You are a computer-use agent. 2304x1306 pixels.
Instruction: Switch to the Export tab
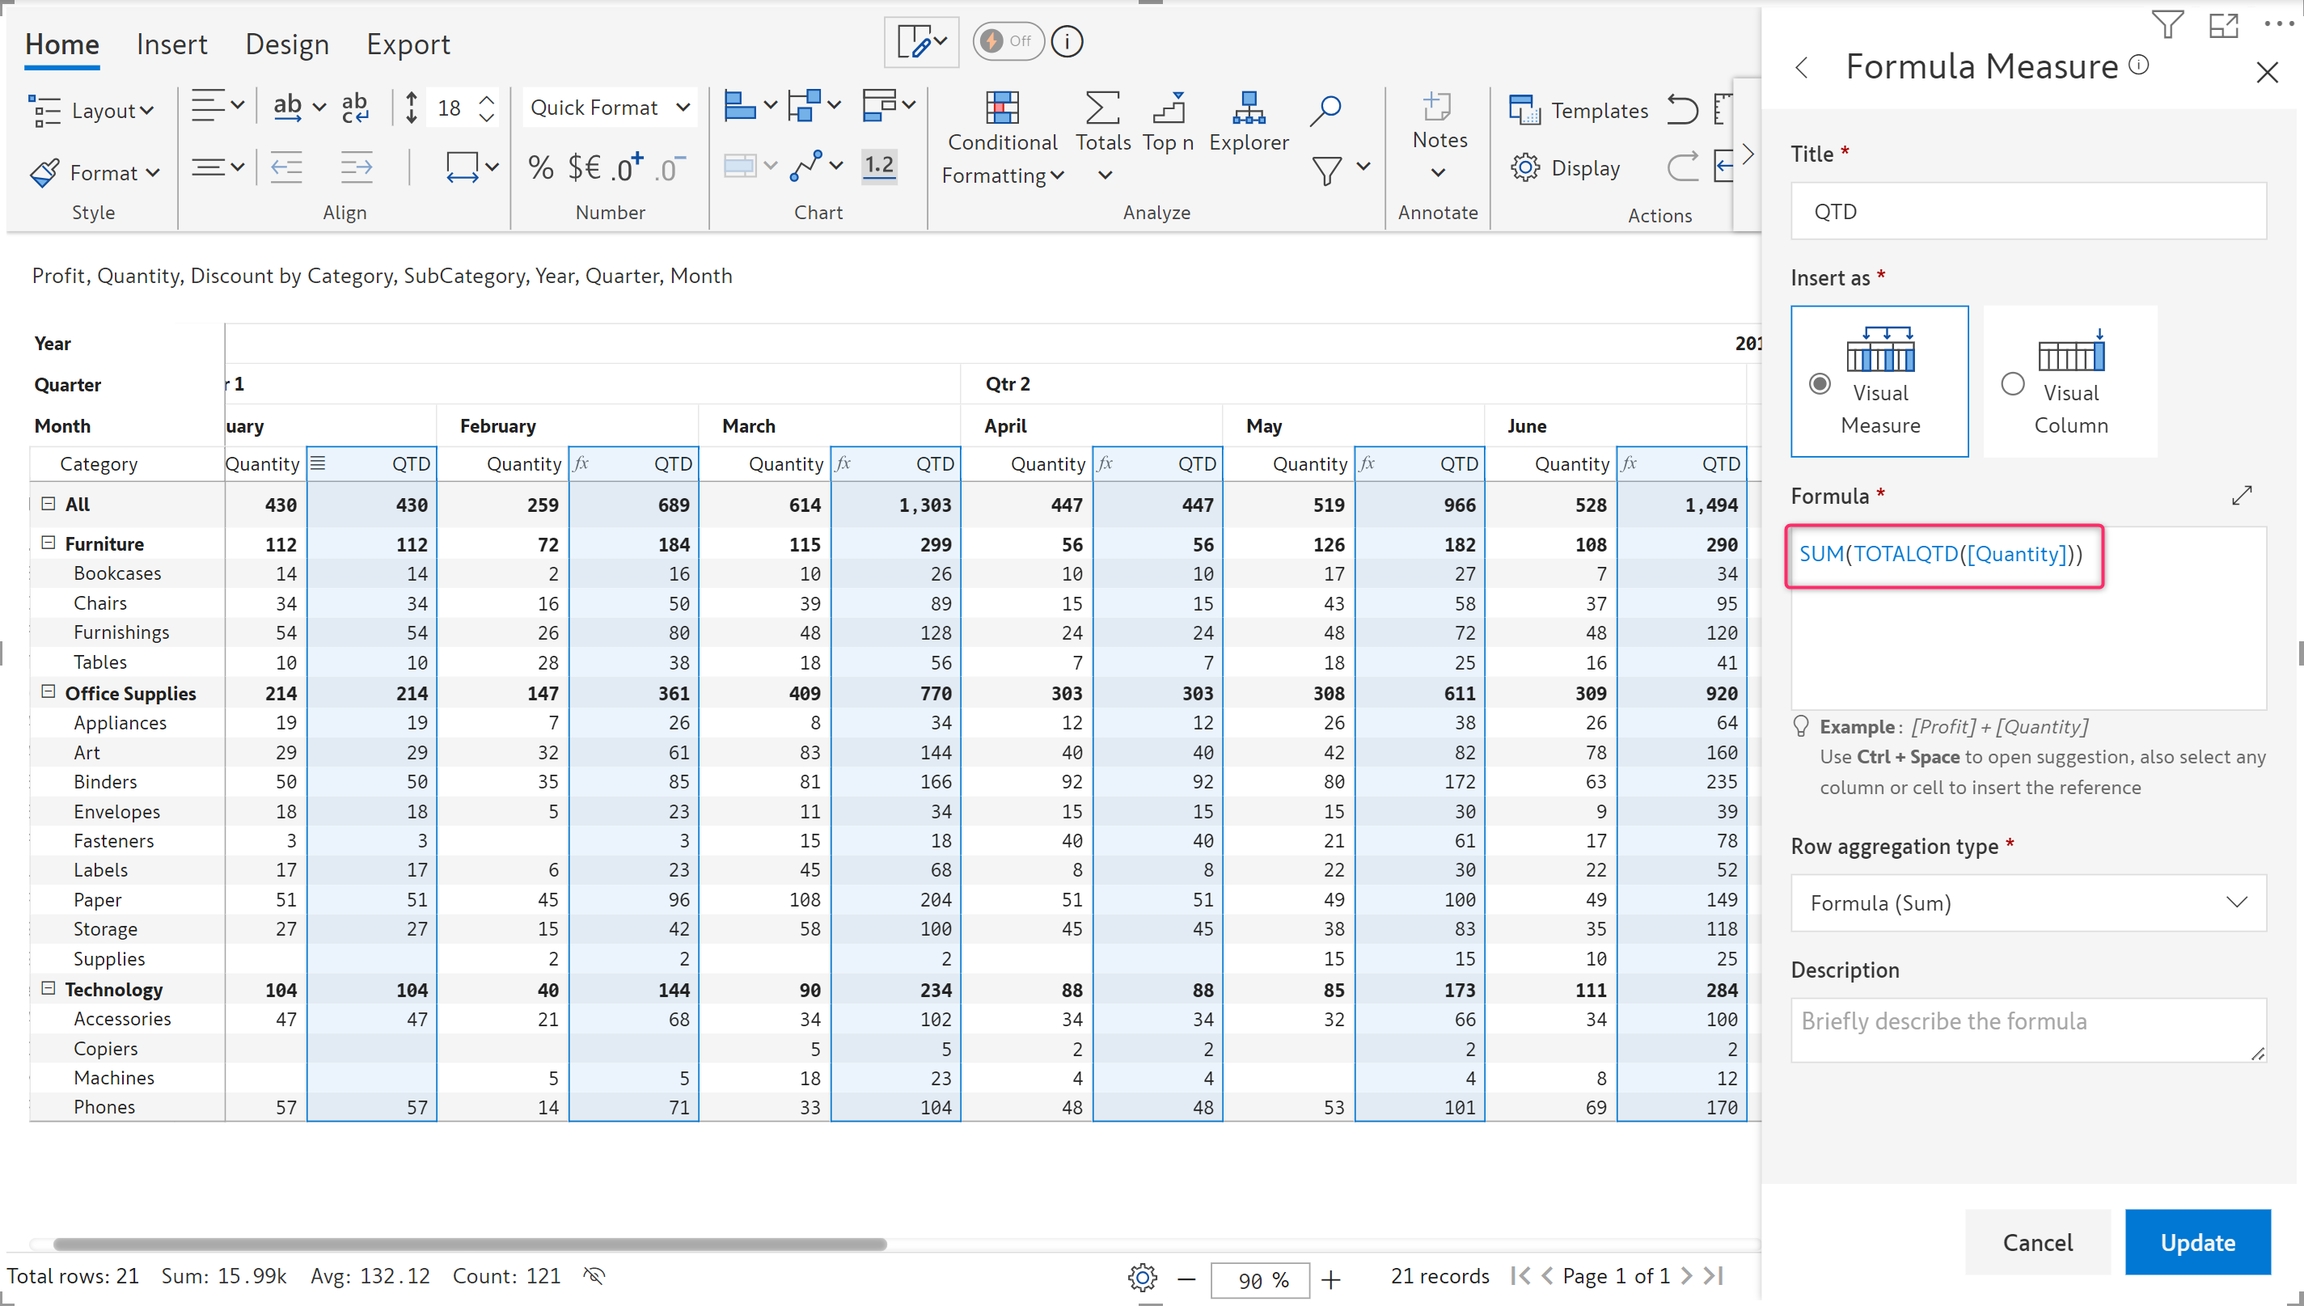(x=407, y=44)
